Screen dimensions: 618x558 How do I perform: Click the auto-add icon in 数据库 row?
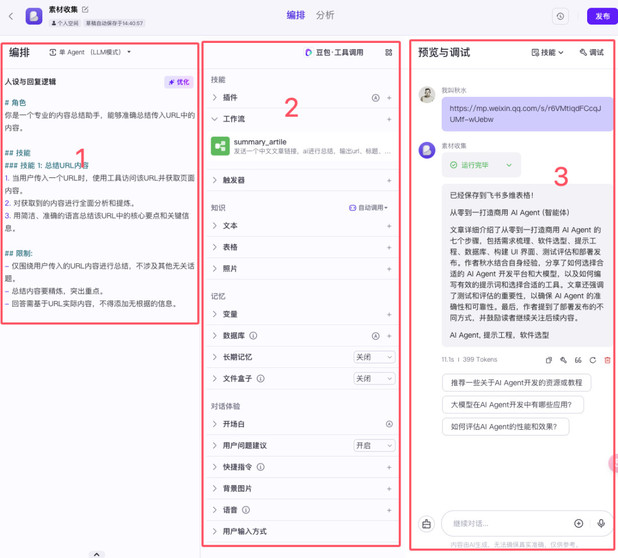click(376, 336)
